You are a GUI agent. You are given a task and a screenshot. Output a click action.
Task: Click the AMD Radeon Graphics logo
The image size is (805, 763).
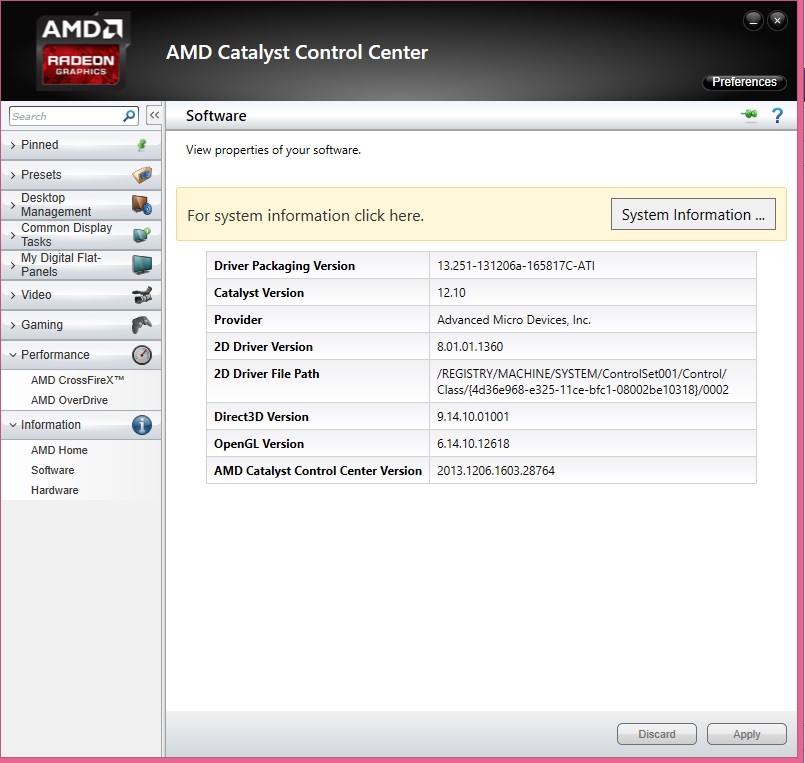click(x=82, y=51)
